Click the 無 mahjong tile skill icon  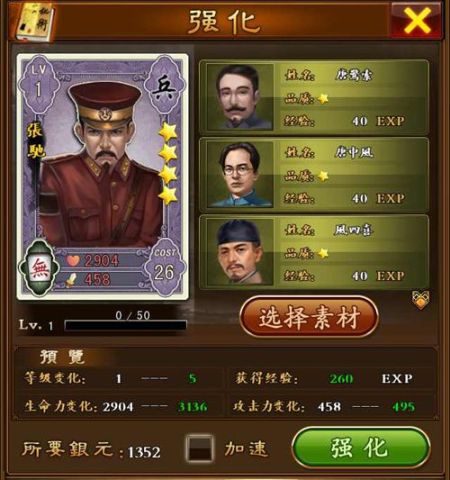click(x=40, y=269)
